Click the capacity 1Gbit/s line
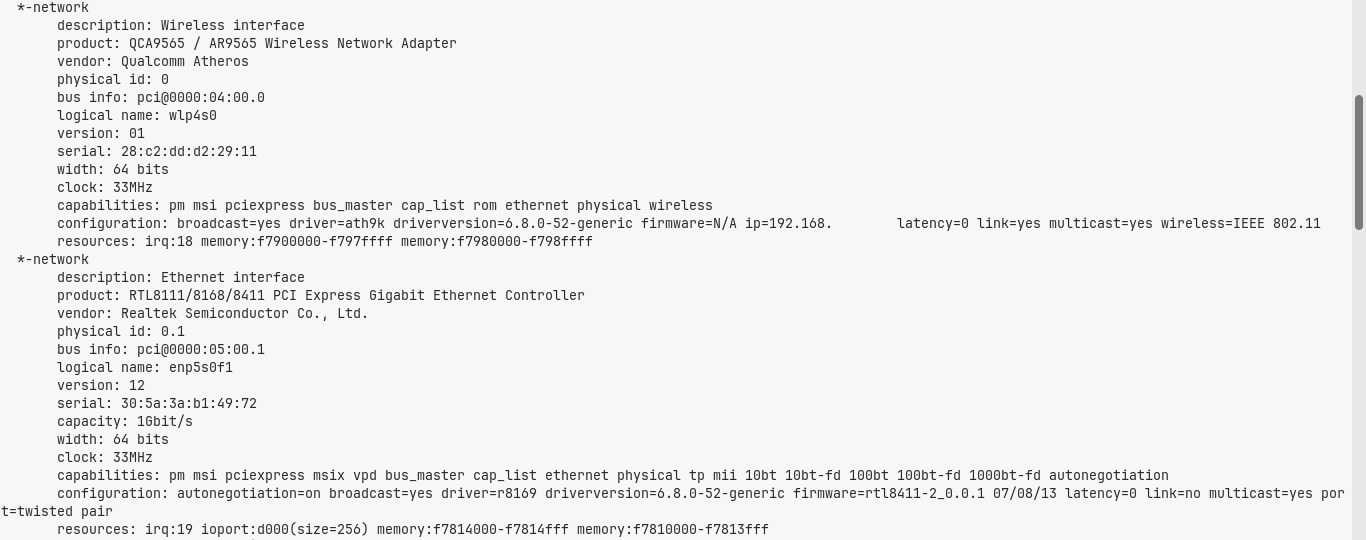The image size is (1366, 540). 125,422
